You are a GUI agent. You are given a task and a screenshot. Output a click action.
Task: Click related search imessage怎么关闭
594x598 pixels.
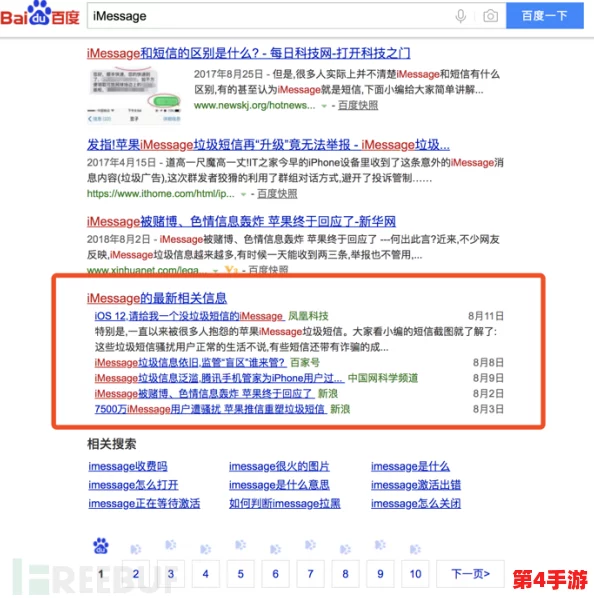(416, 504)
